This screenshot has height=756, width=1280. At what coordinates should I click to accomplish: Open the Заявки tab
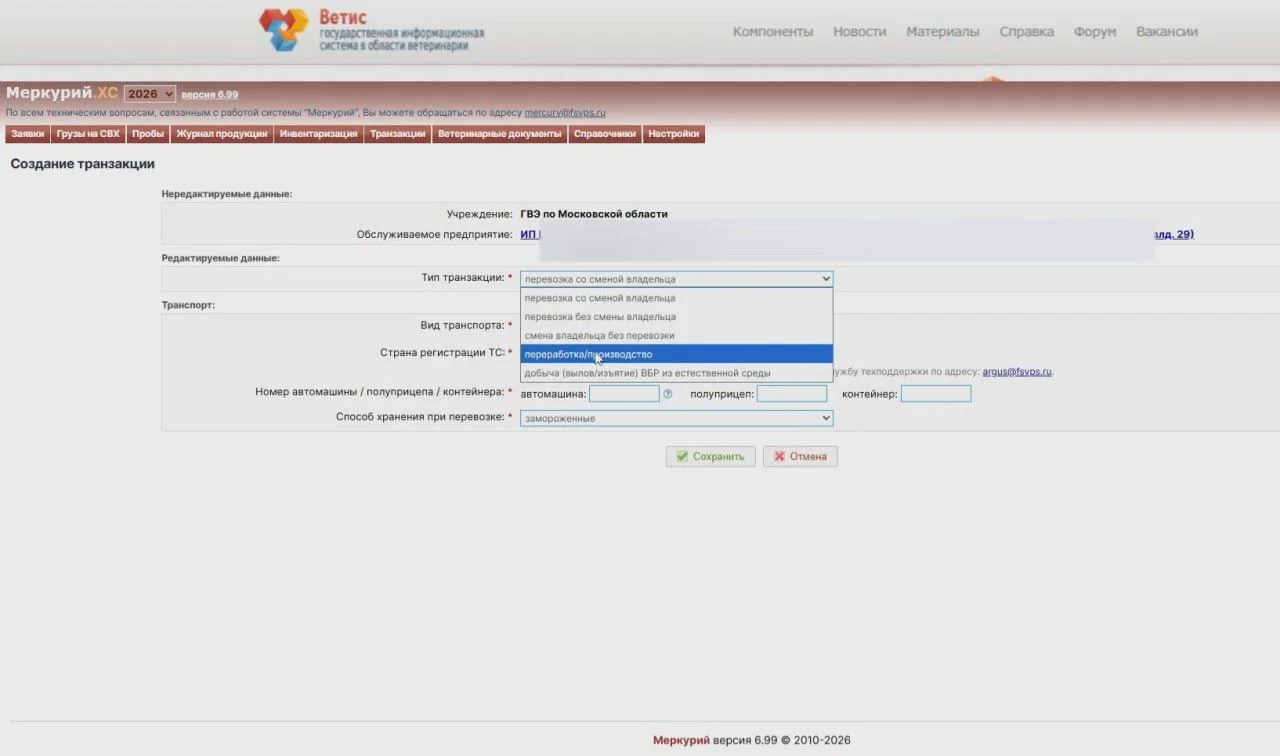[x=28, y=134]
